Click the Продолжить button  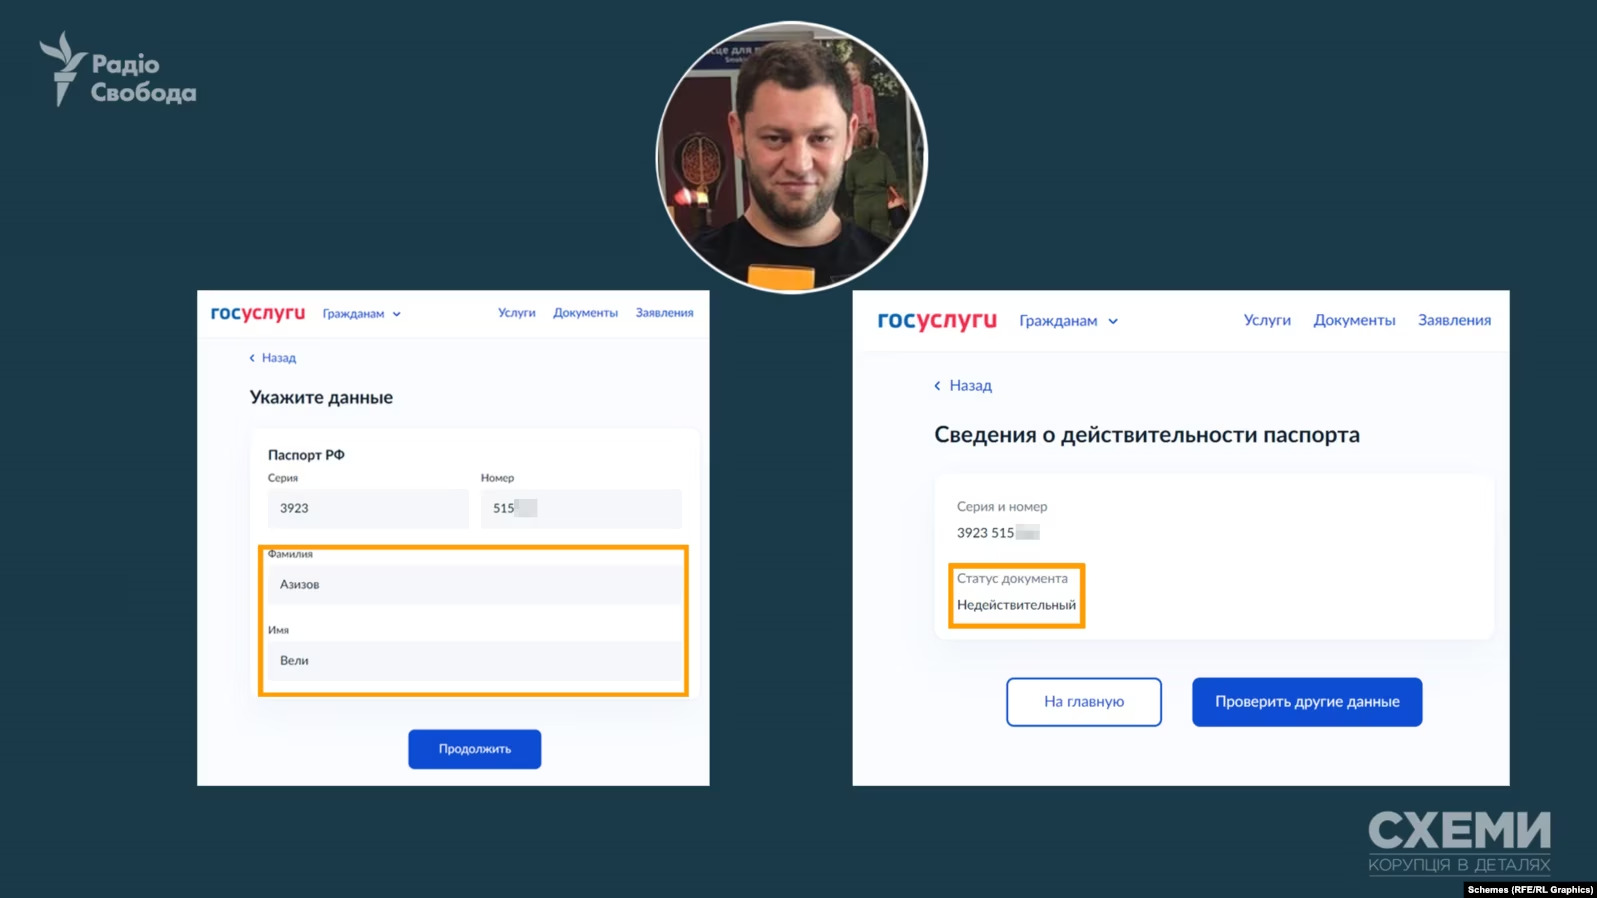tap(474, 749)
